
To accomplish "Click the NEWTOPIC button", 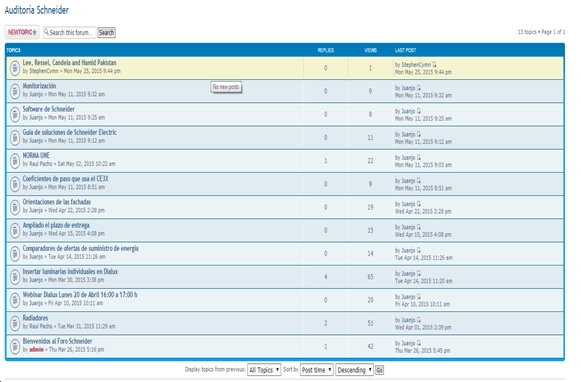I will click(x=22, y=32).
